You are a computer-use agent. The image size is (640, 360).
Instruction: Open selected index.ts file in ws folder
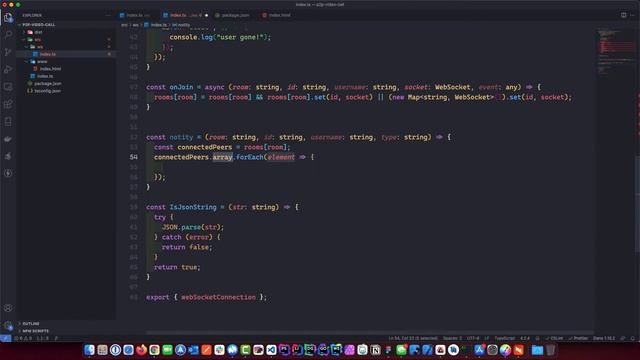point(65,54)
